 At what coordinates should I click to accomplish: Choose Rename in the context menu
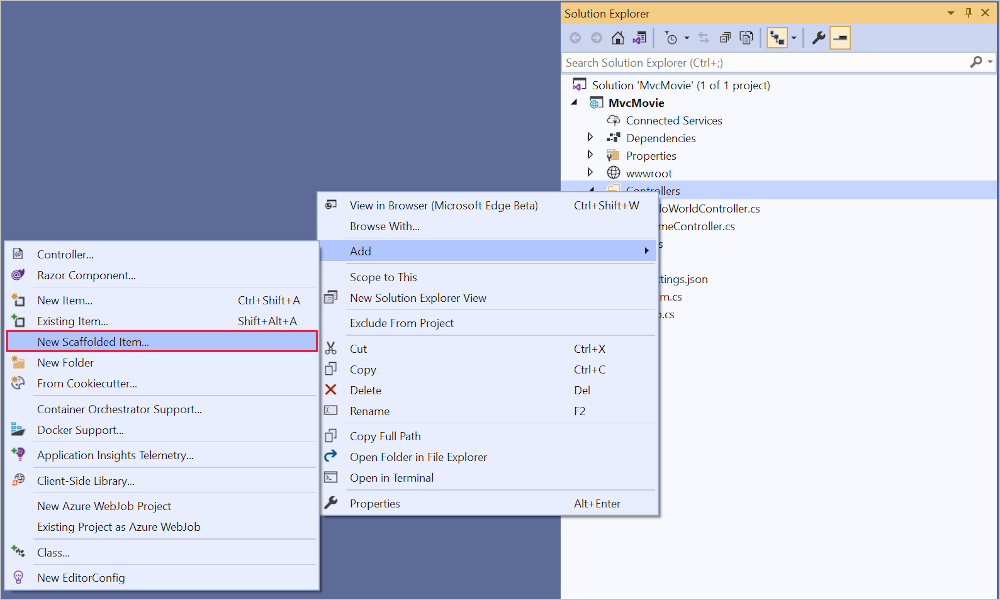pos(369,411)
